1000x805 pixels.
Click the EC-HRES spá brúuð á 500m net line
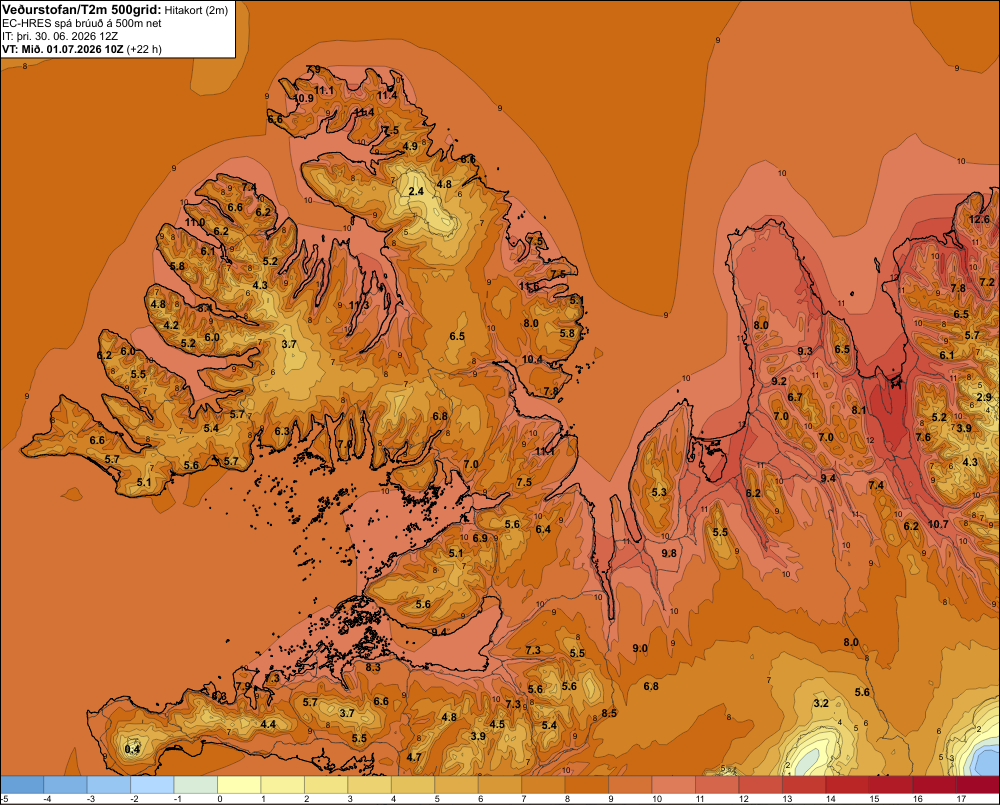click(82, 24)
